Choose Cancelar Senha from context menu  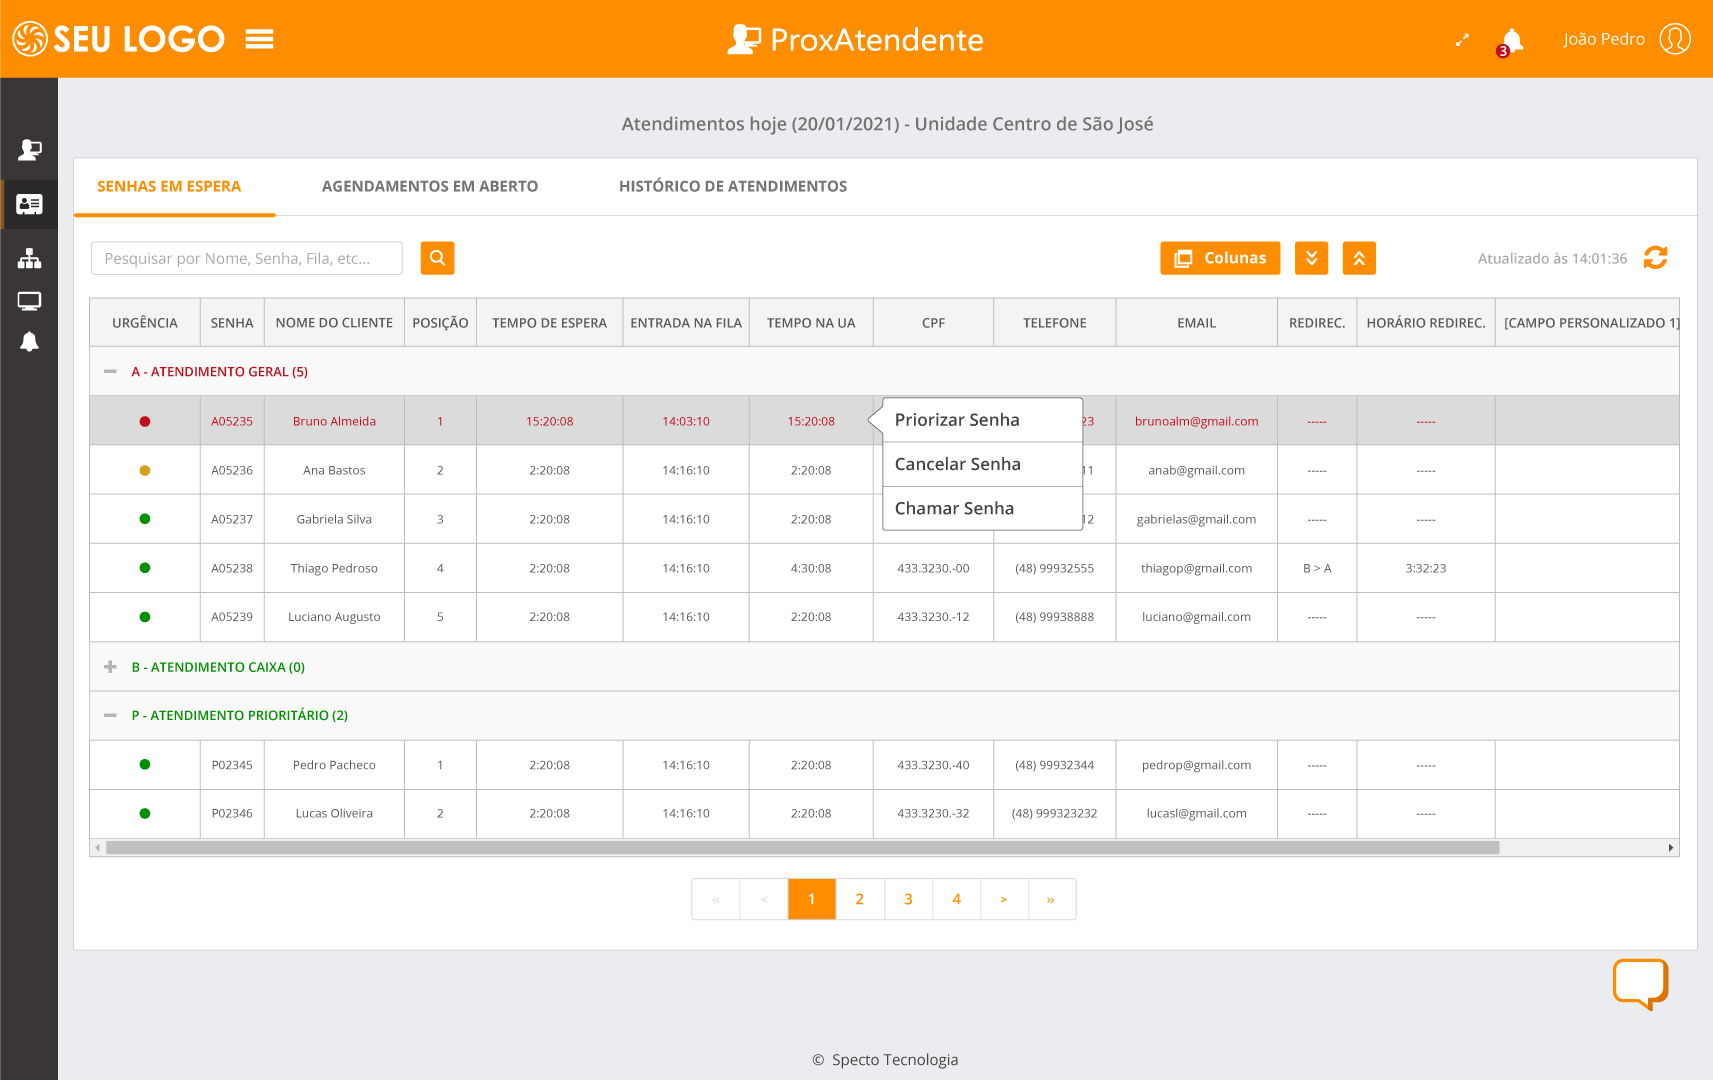(982, 464)
